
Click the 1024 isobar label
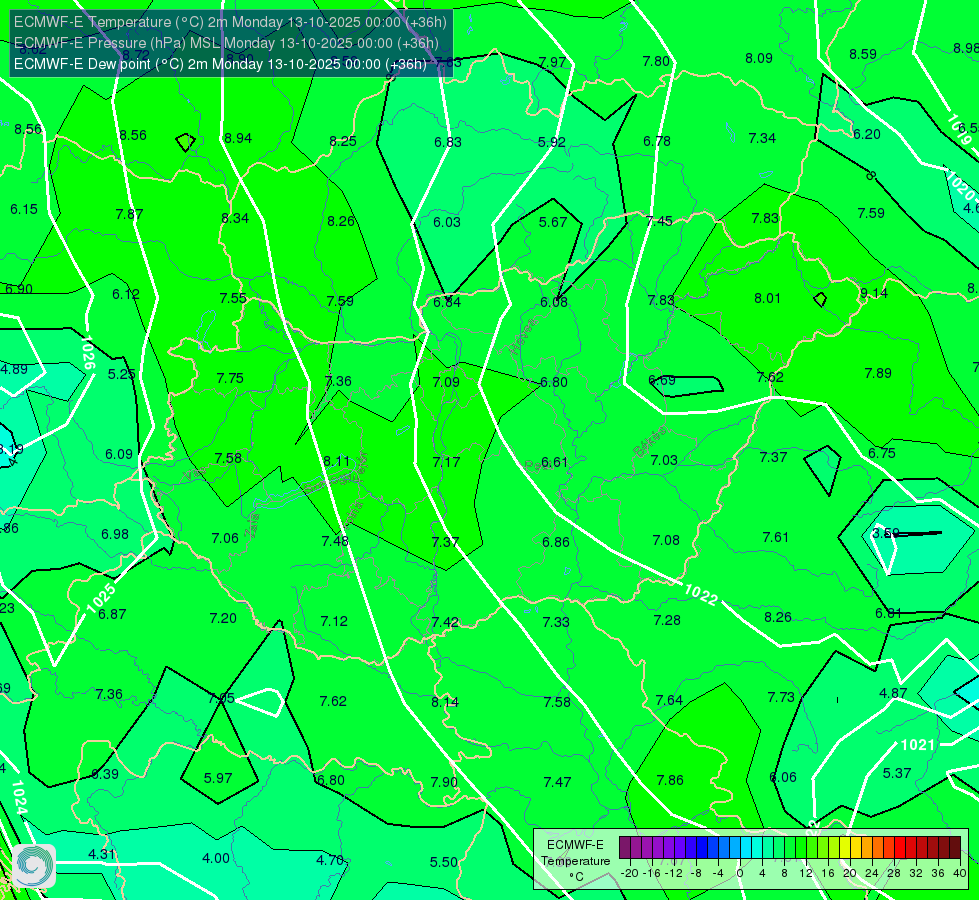coord(19,798)
